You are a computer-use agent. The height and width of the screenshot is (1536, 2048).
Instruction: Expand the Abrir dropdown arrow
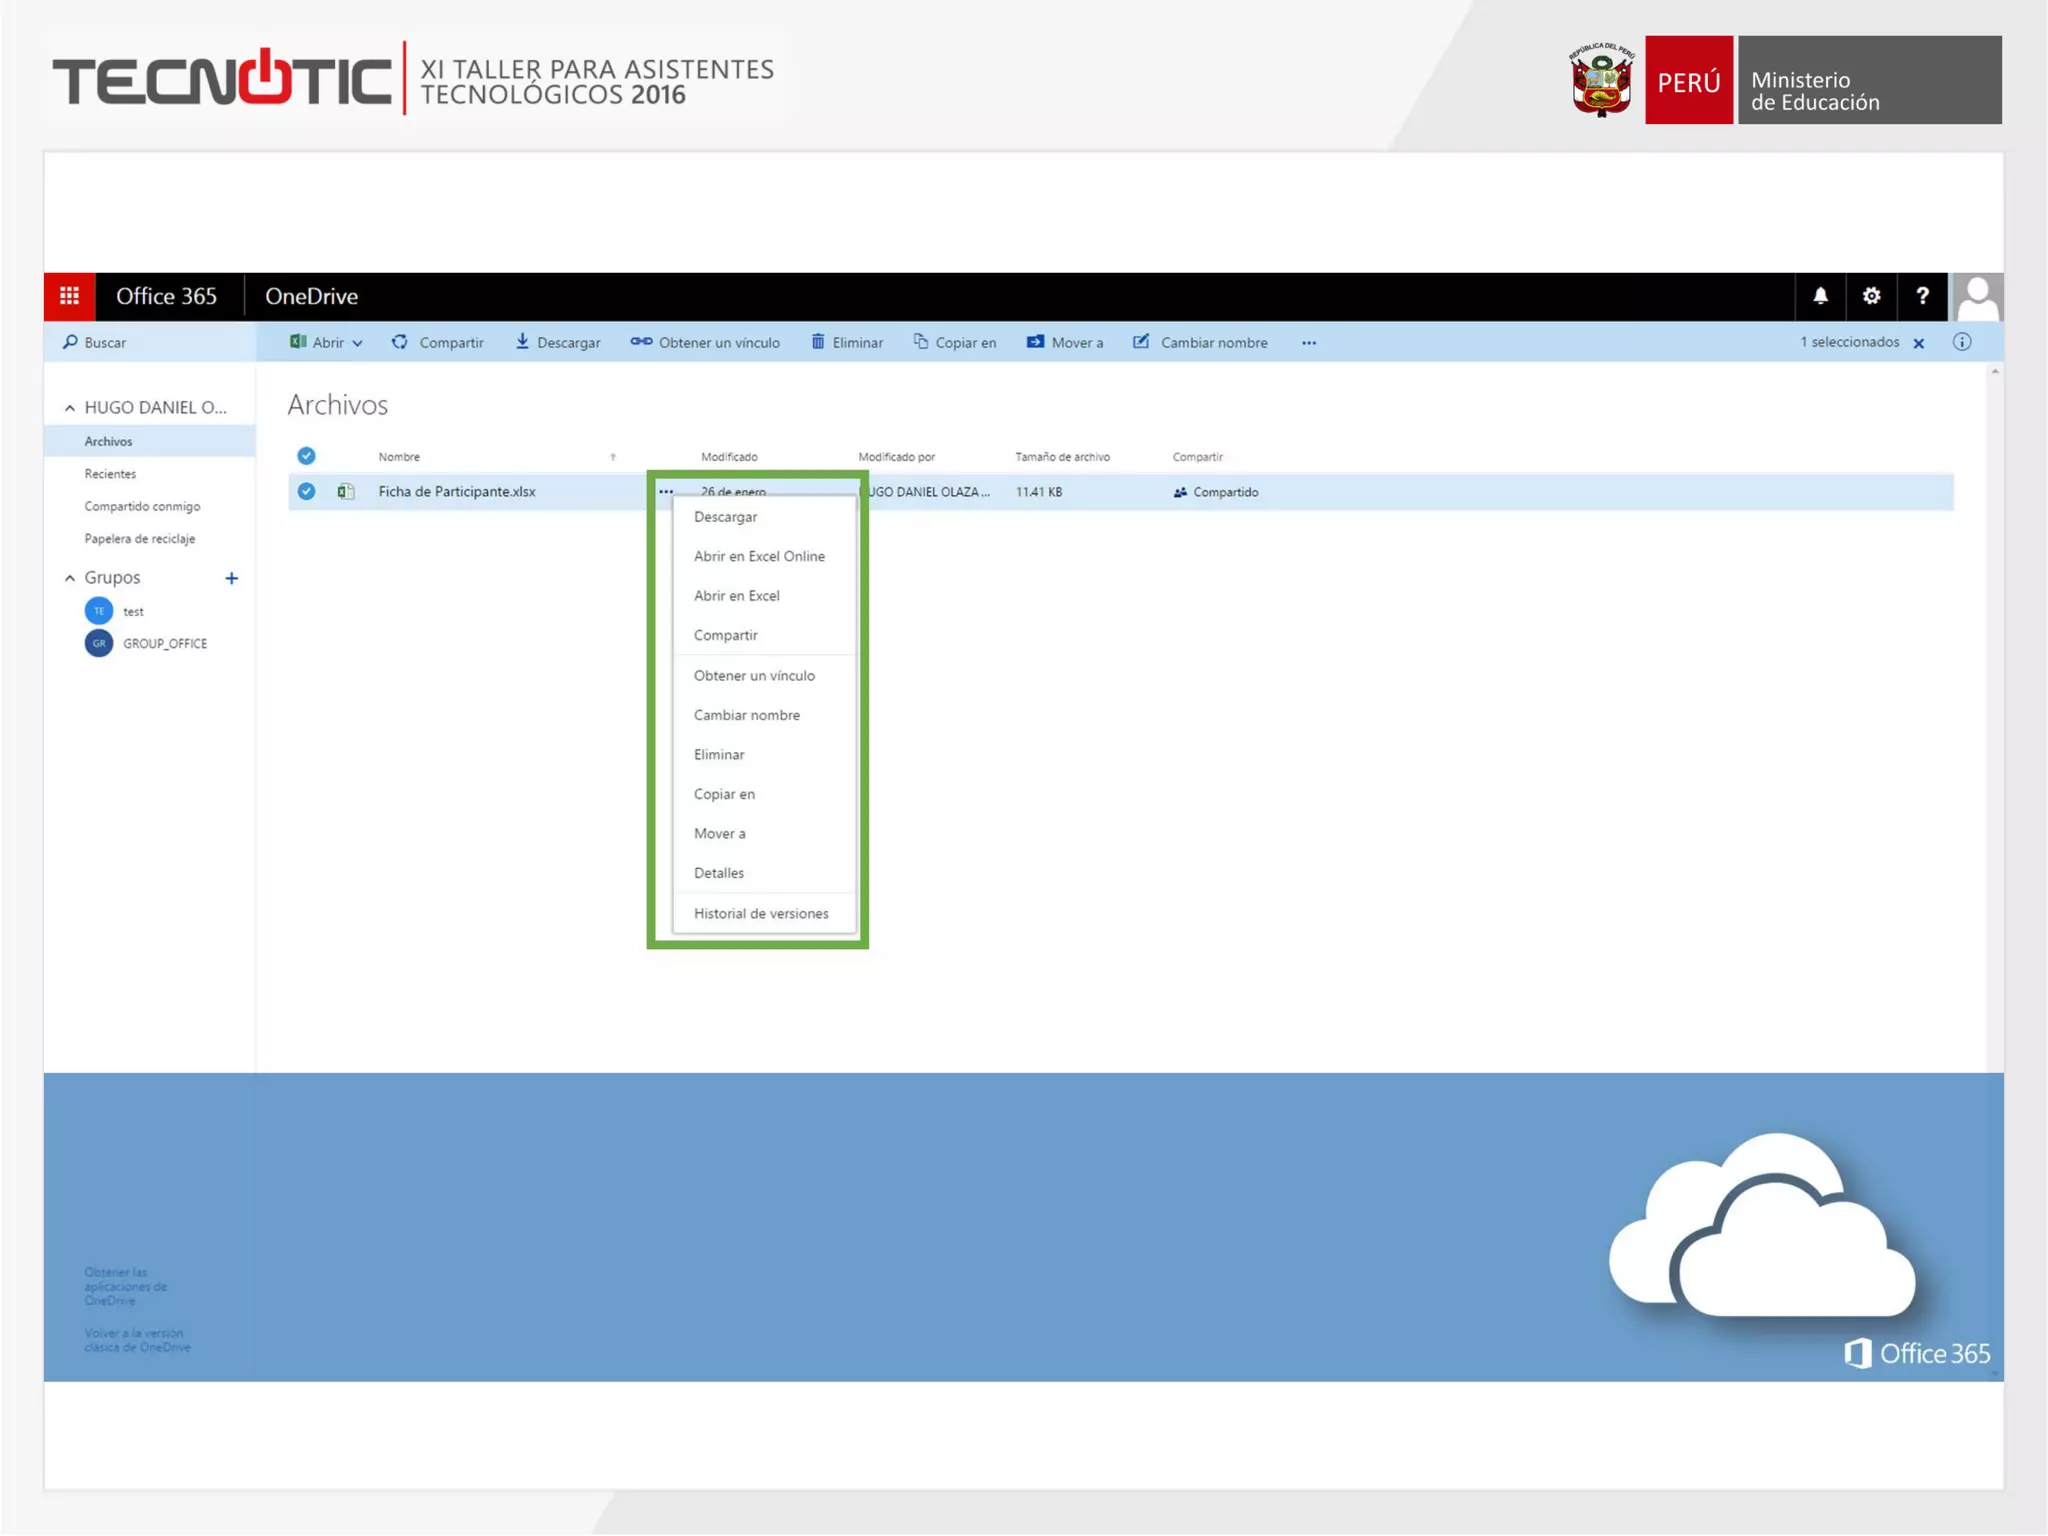357,343
